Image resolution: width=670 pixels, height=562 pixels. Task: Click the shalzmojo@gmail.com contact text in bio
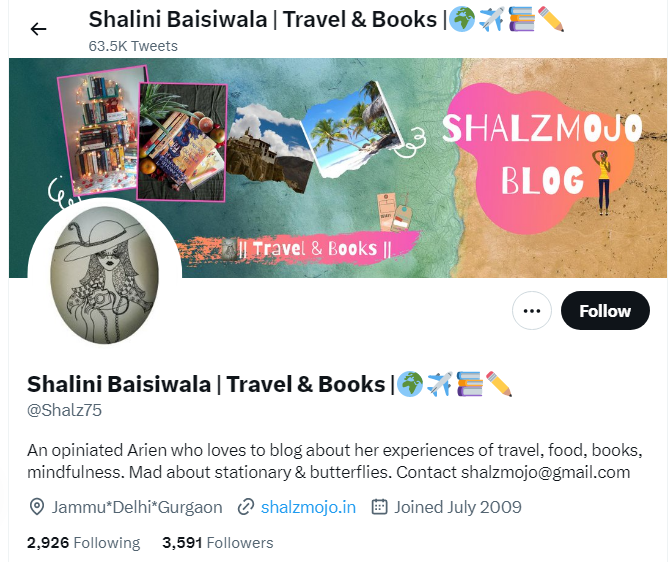(x=545, y=473)
